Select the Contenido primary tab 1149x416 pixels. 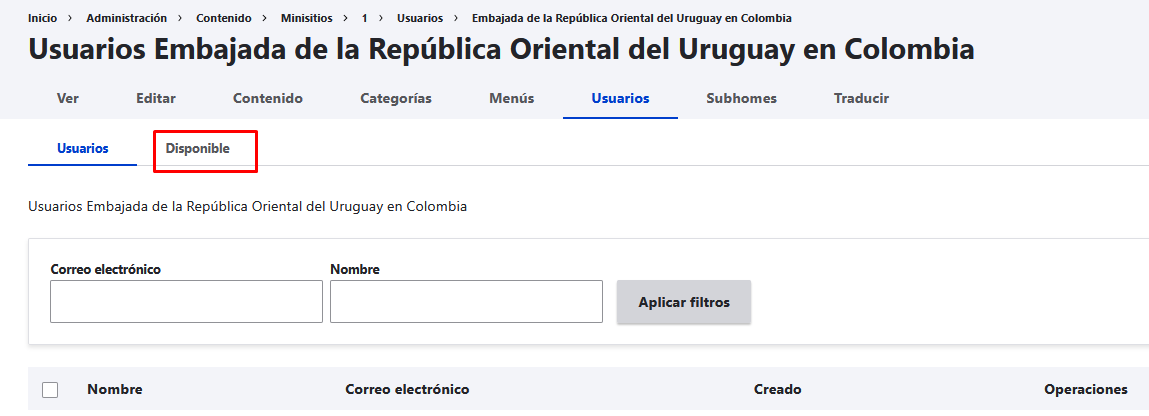(x=268, y=98)
